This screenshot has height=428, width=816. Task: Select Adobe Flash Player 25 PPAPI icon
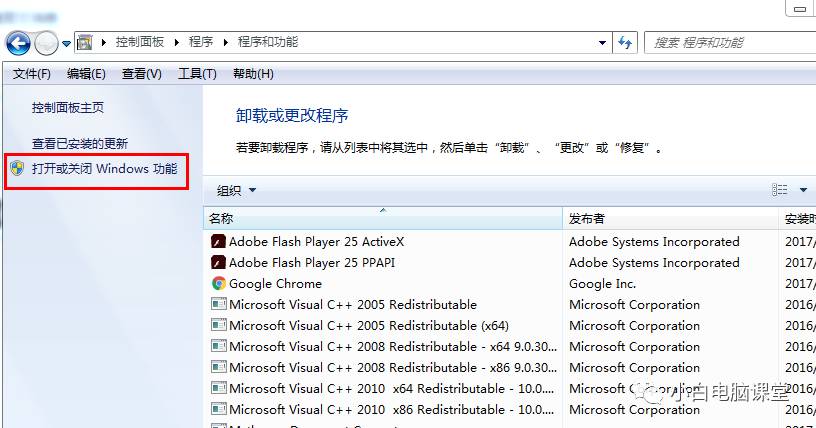pos(219,262)
